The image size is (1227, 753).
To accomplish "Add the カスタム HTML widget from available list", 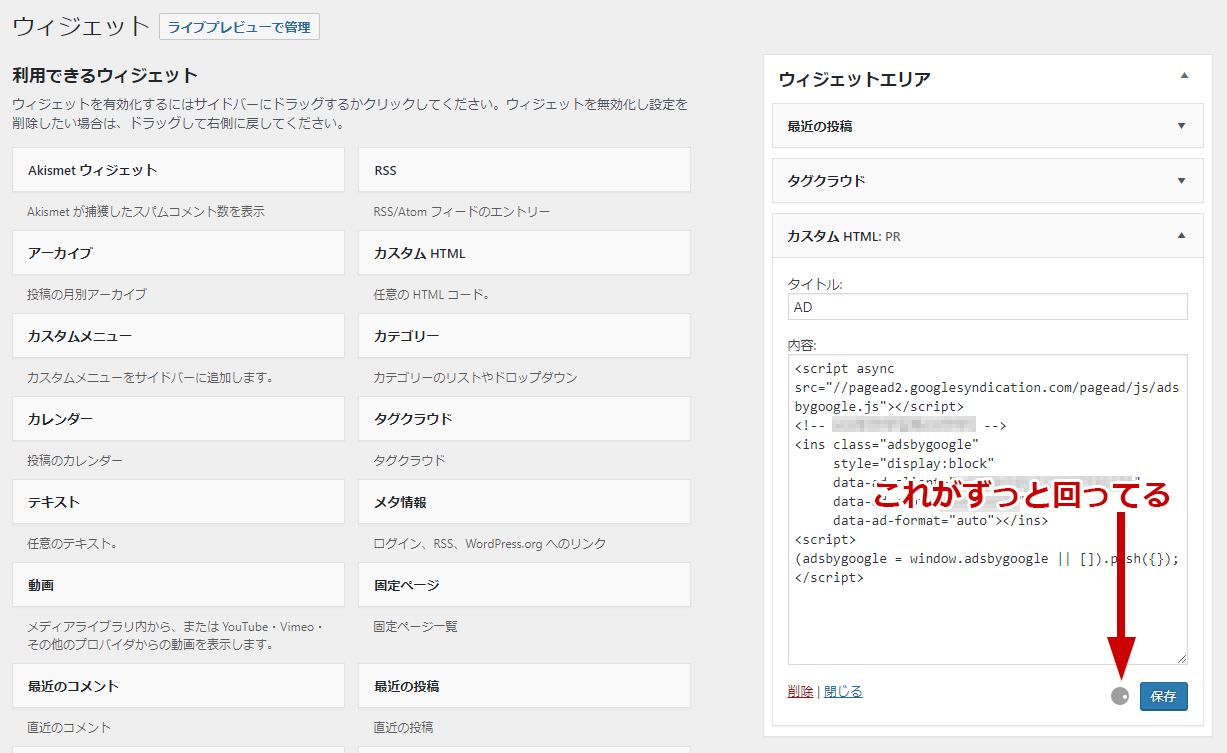I will tap(524, 253).
